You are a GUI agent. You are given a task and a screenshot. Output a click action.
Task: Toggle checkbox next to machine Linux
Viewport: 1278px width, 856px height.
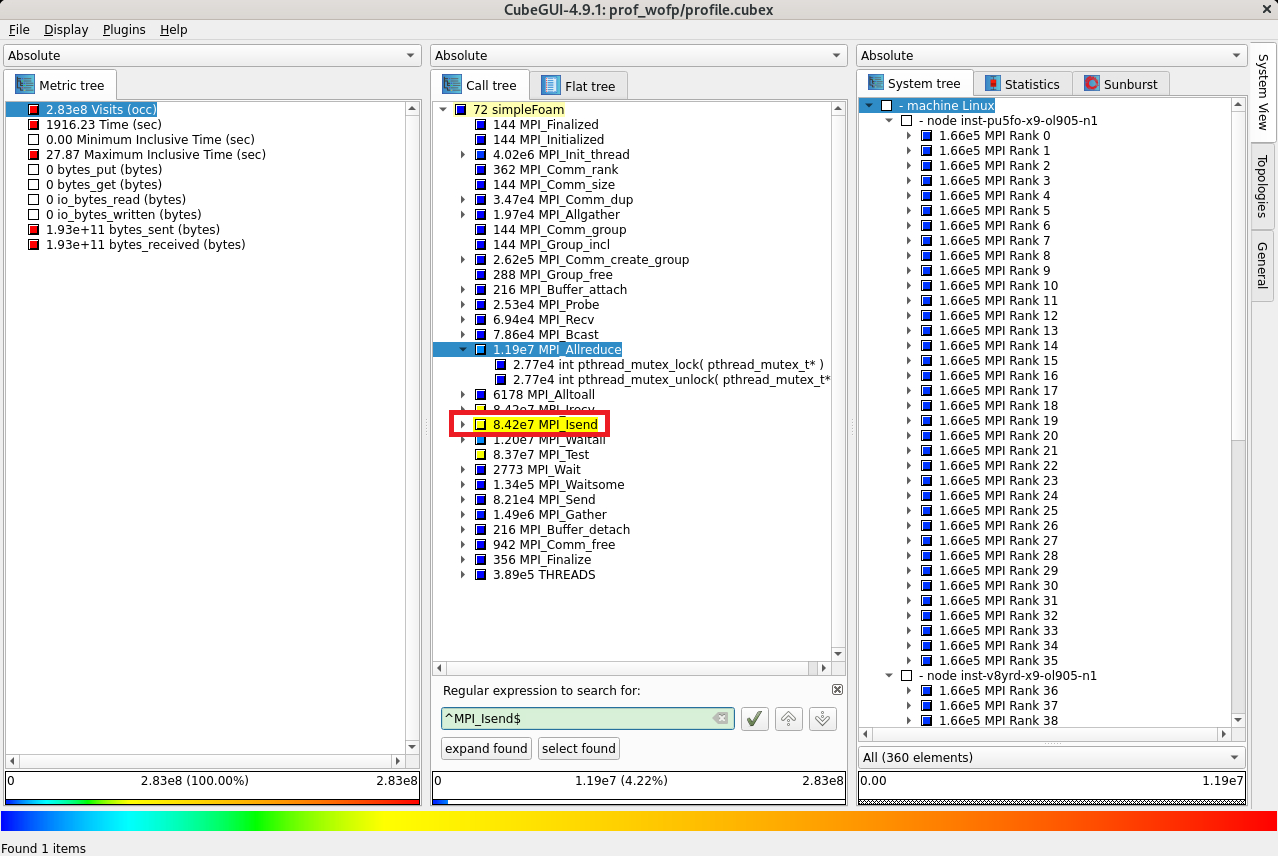[887, 106]
